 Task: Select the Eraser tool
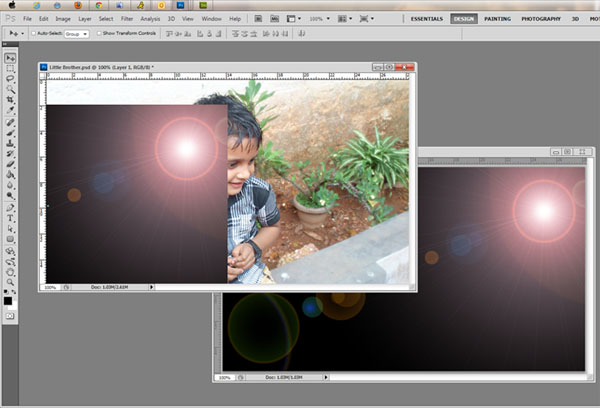(x=10, y=164)
